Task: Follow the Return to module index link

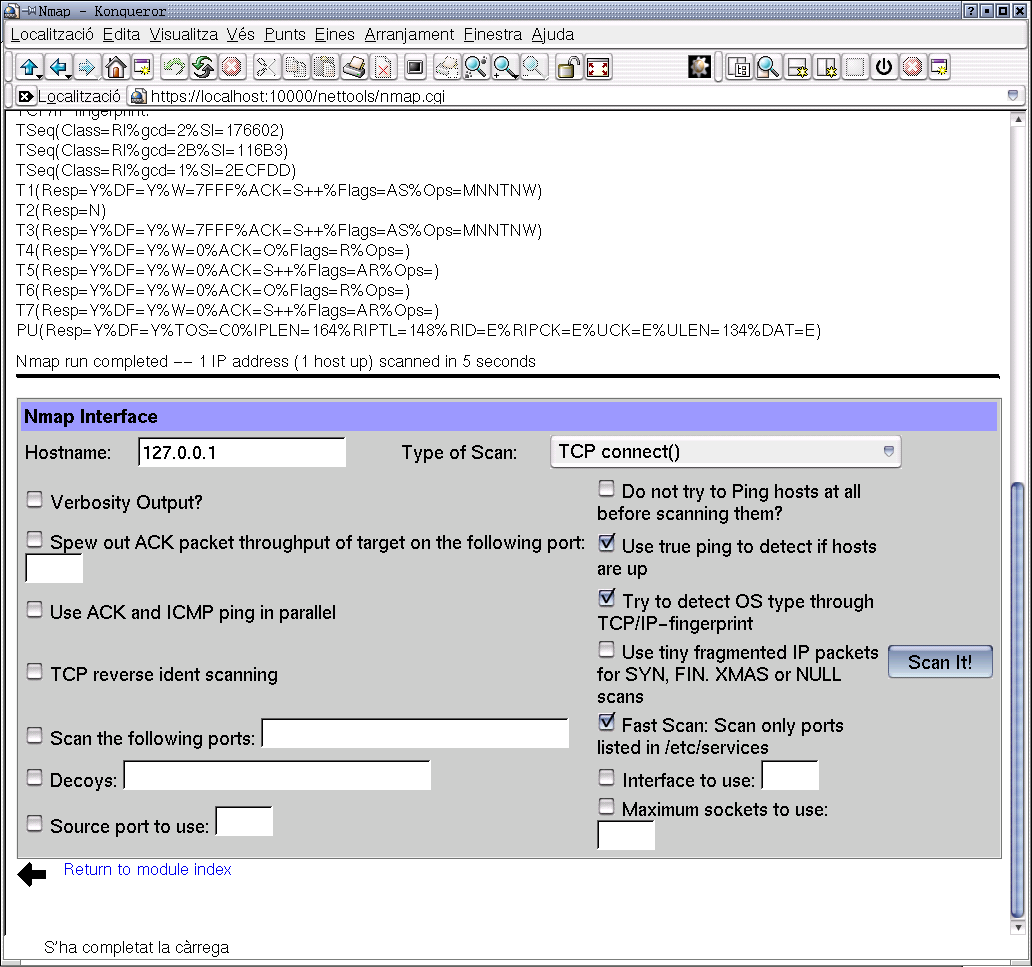Action: [147, 870]
